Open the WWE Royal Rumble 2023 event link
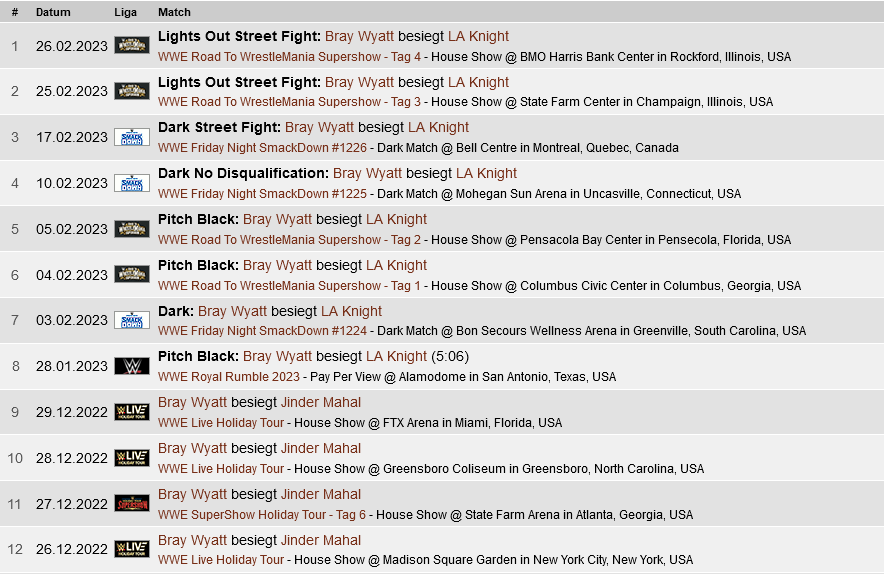Image resolution: width=884 pixels, height=574 pixels. pyautogui.click(x=229, y=377)
